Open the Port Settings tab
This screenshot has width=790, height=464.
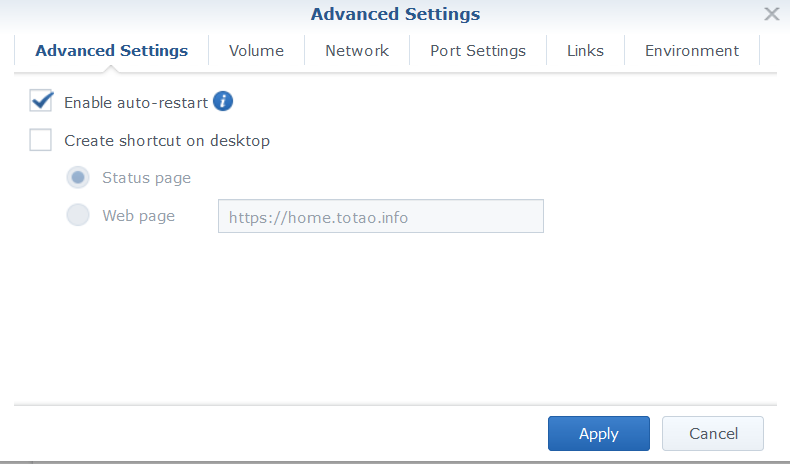478,51
